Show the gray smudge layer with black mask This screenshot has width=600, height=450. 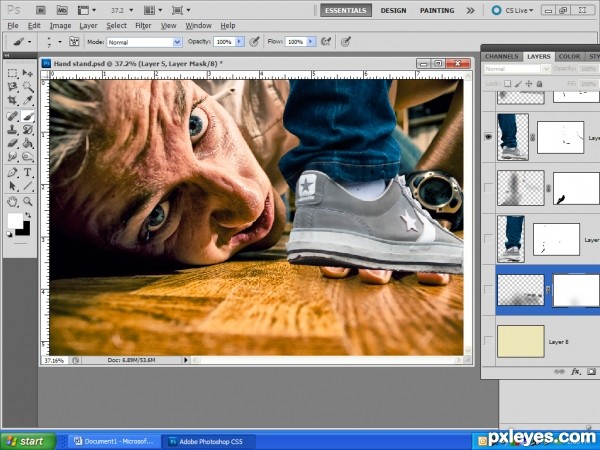(488, 188)
